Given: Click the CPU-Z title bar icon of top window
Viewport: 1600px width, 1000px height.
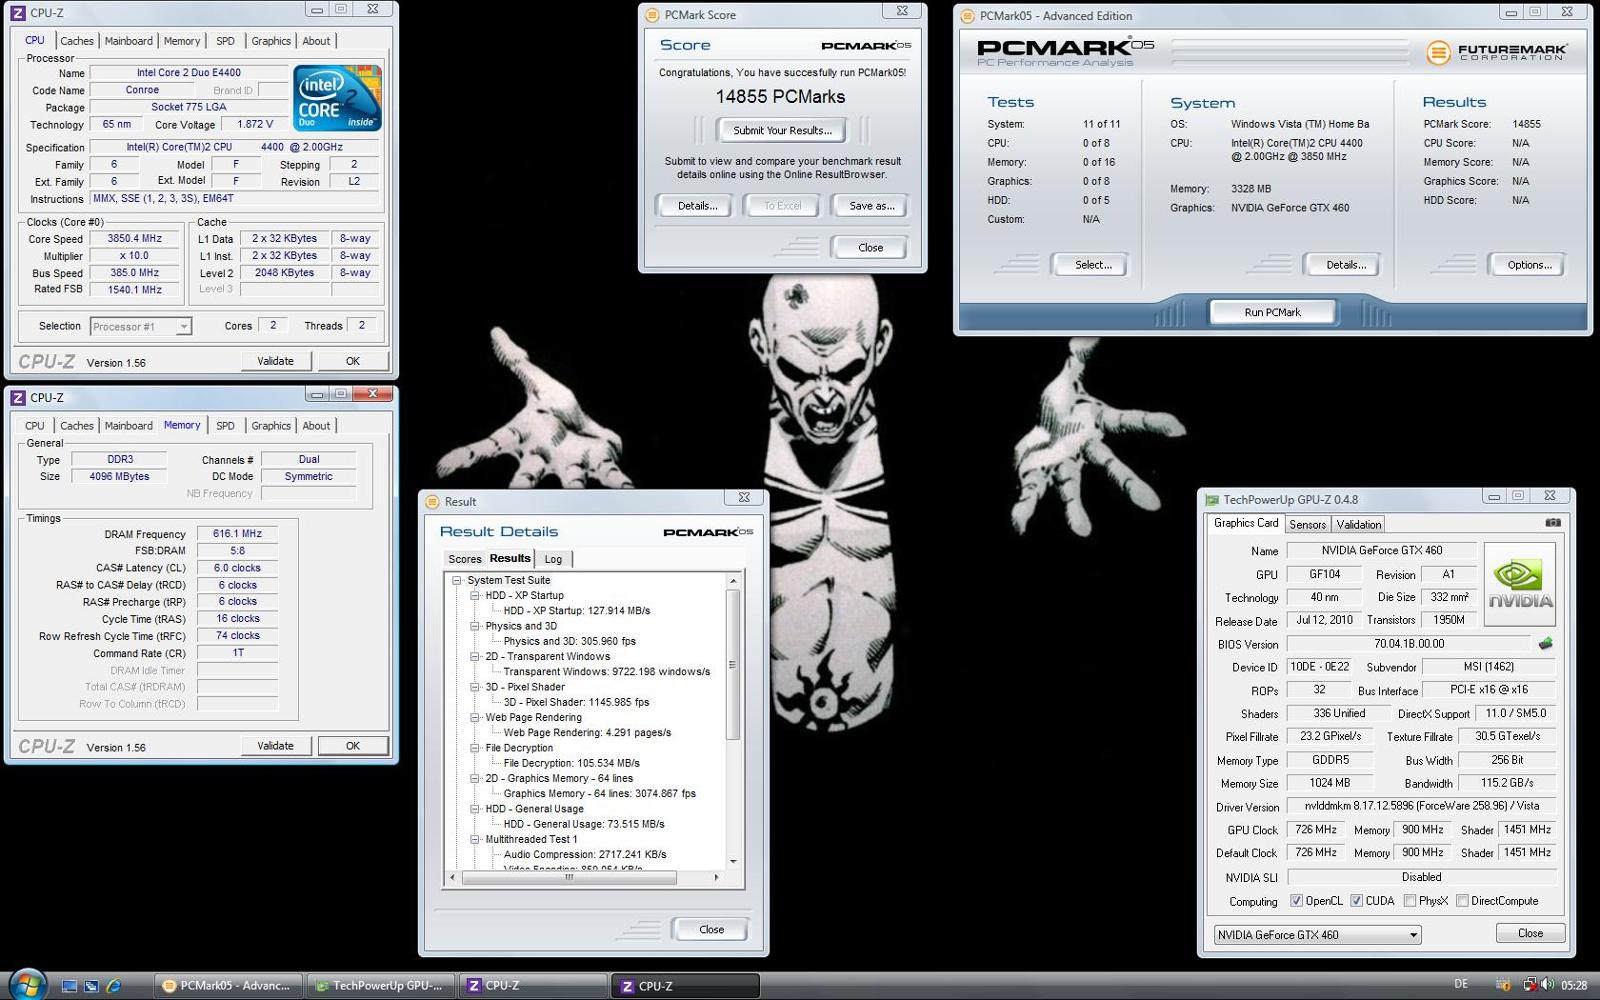Looking at the screenshot, I should 18,13.
